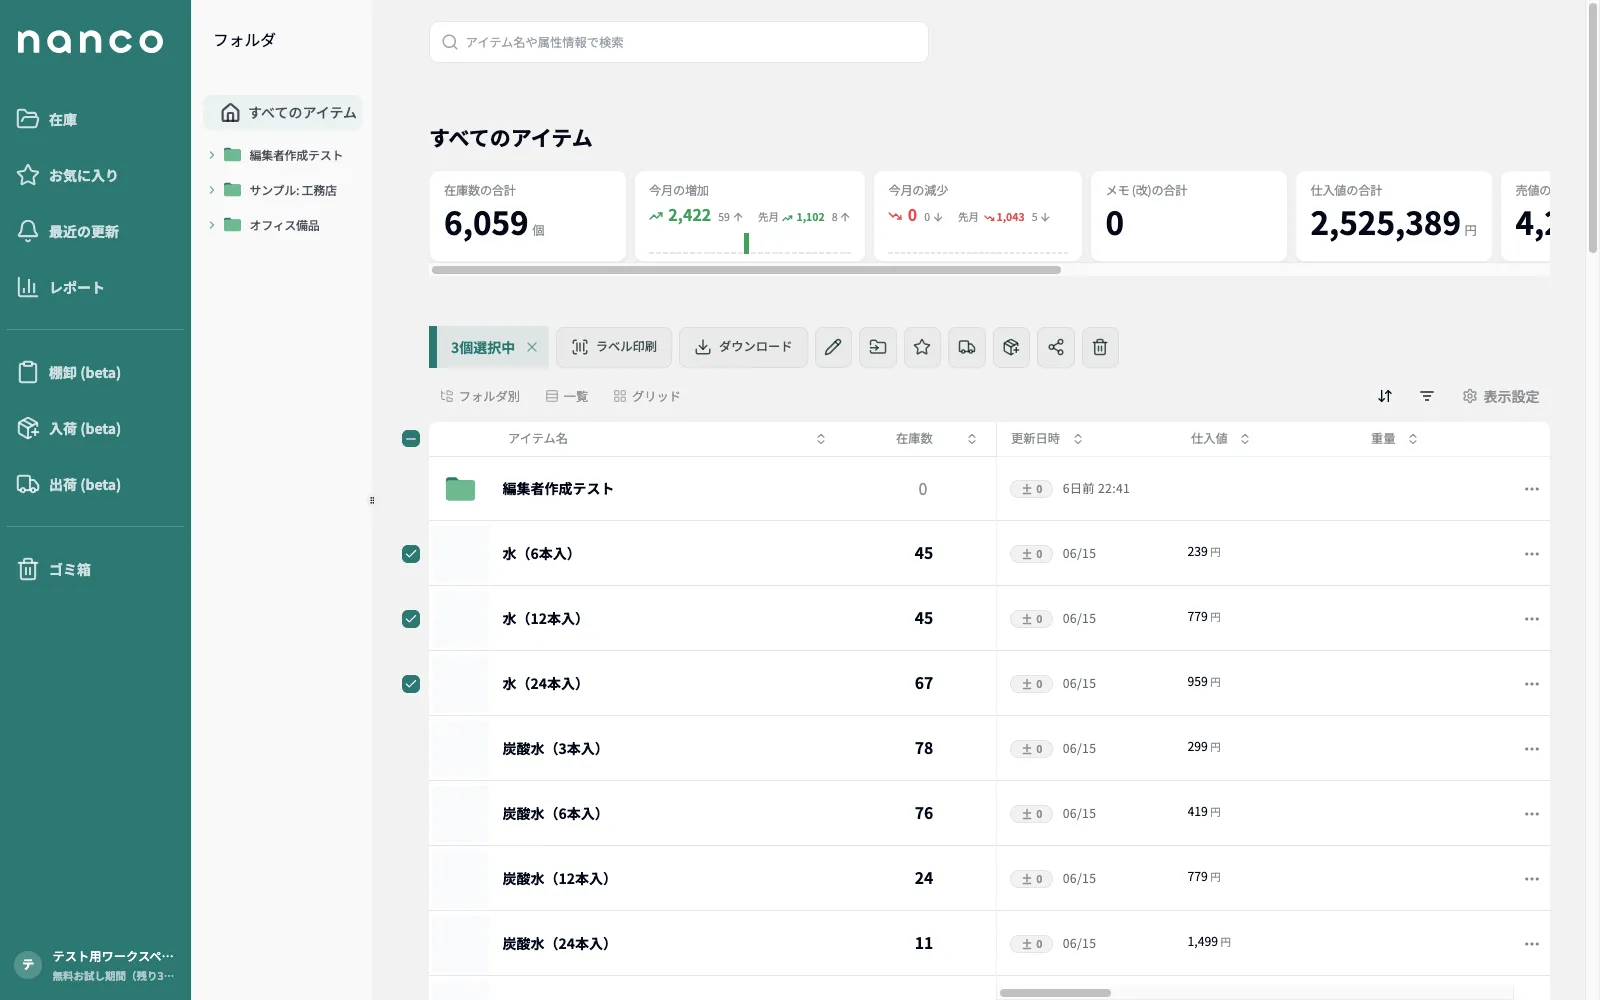Expand the 編集者作成テスト folder chevron
The image size is (1600, 1000).
pyautogui.click(x=212, y=155)
